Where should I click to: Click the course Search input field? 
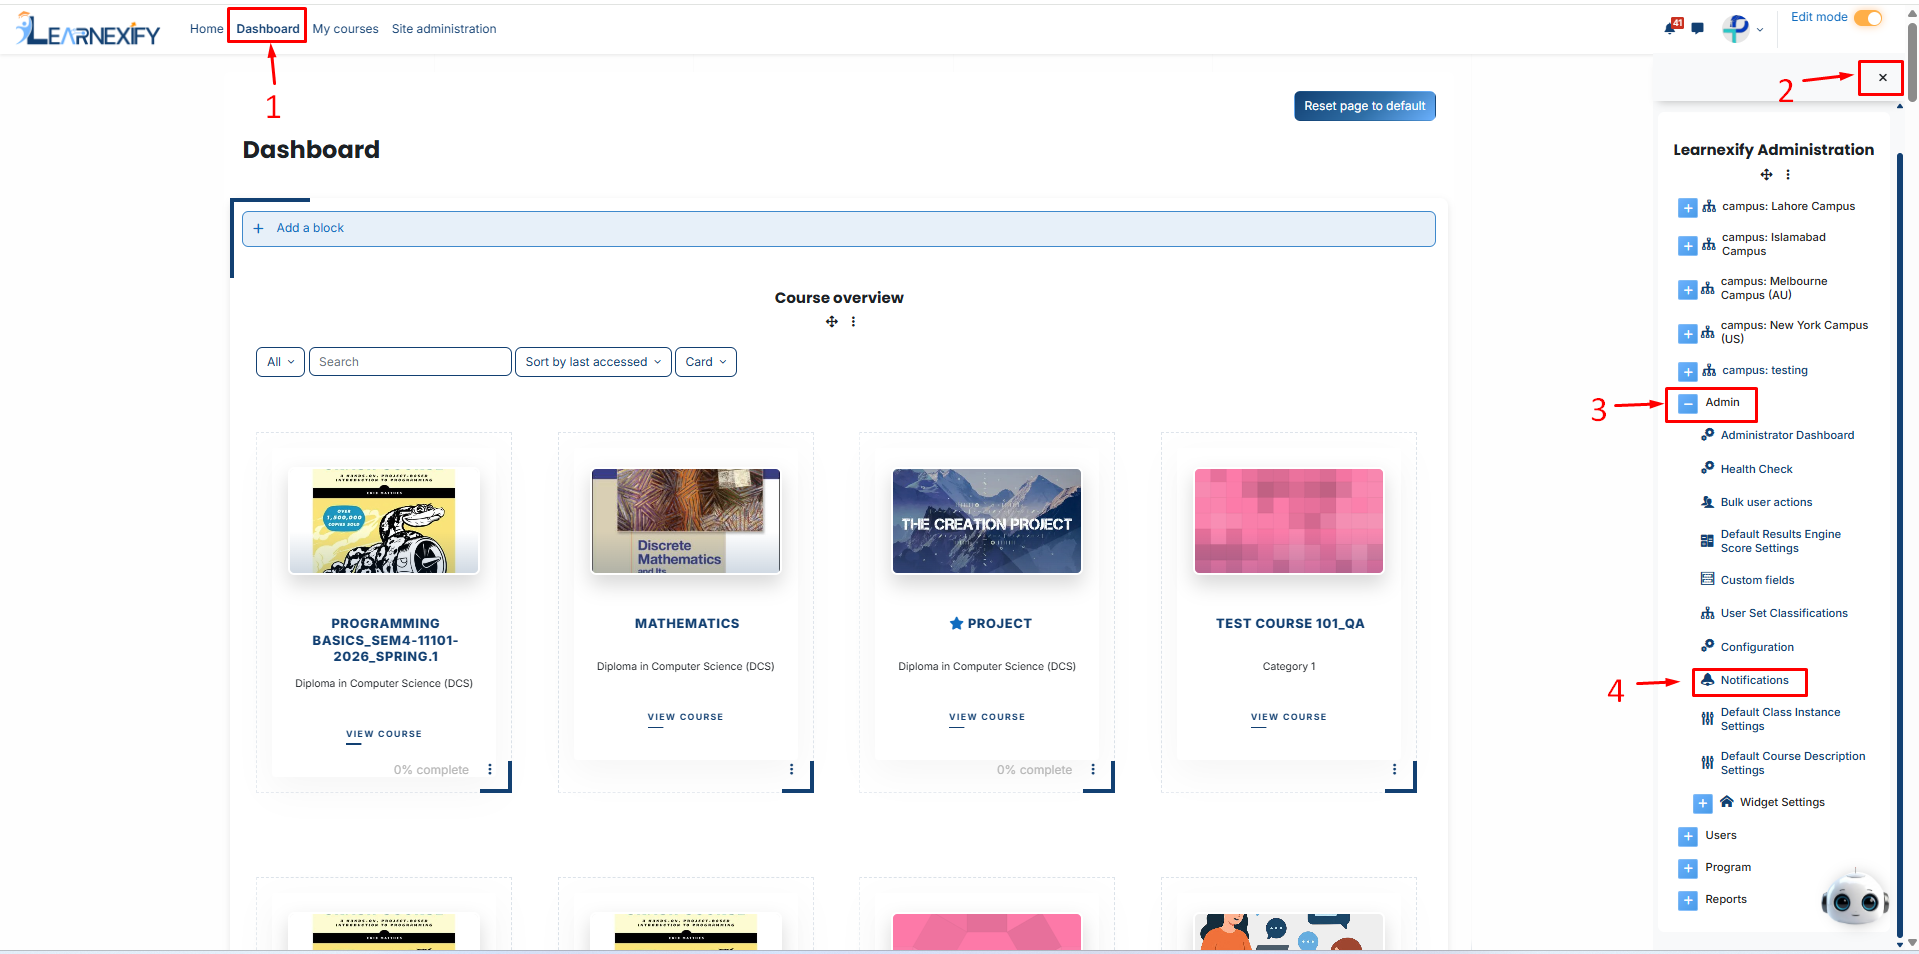point(410,362)
